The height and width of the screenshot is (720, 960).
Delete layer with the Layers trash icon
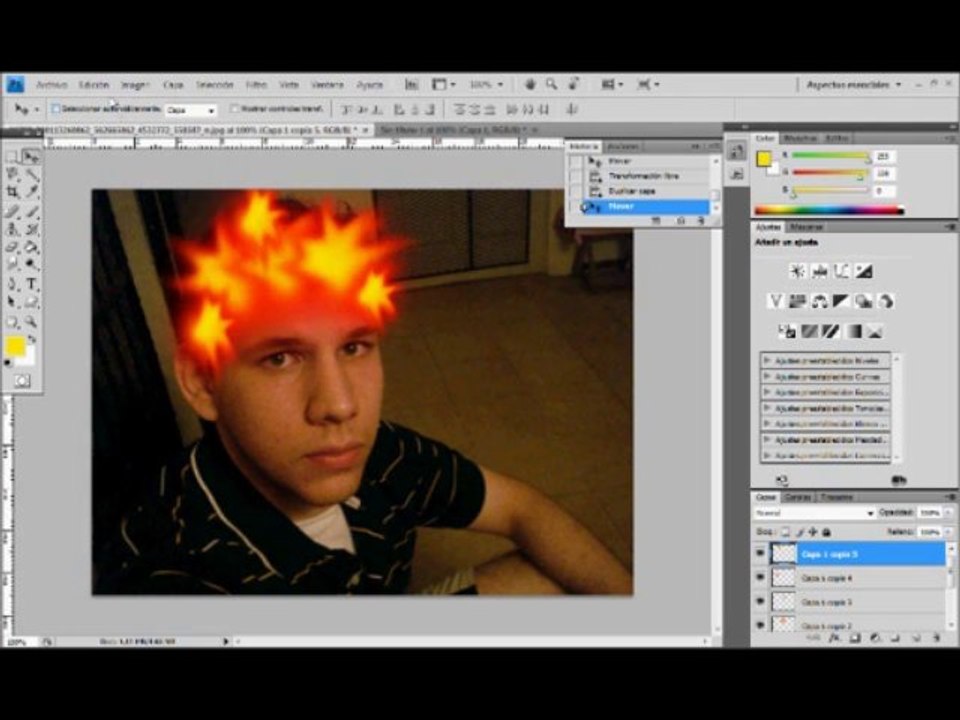pos(937,638)
